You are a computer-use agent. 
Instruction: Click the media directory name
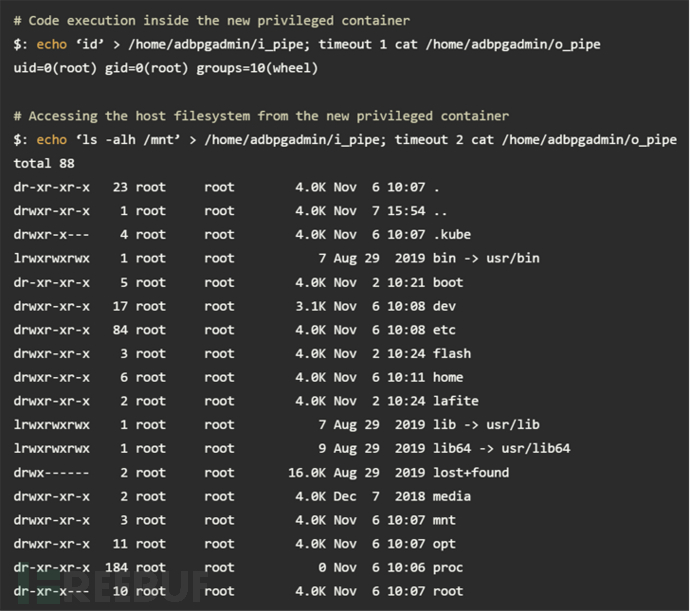pos(452,496)
